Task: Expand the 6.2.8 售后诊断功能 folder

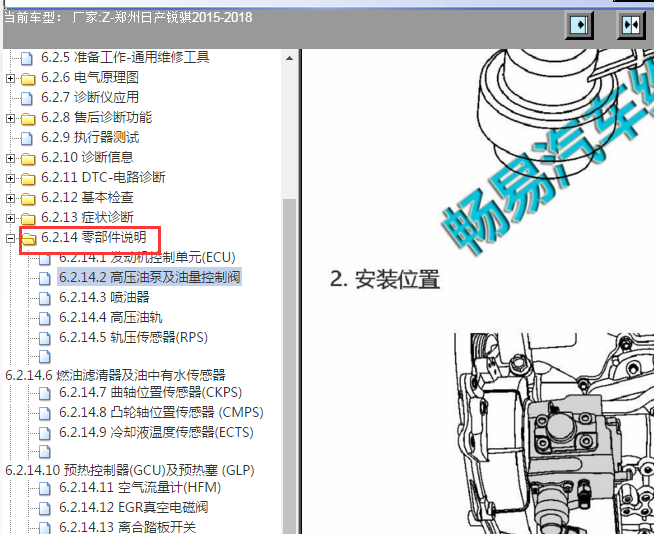Action: point(10,118)
